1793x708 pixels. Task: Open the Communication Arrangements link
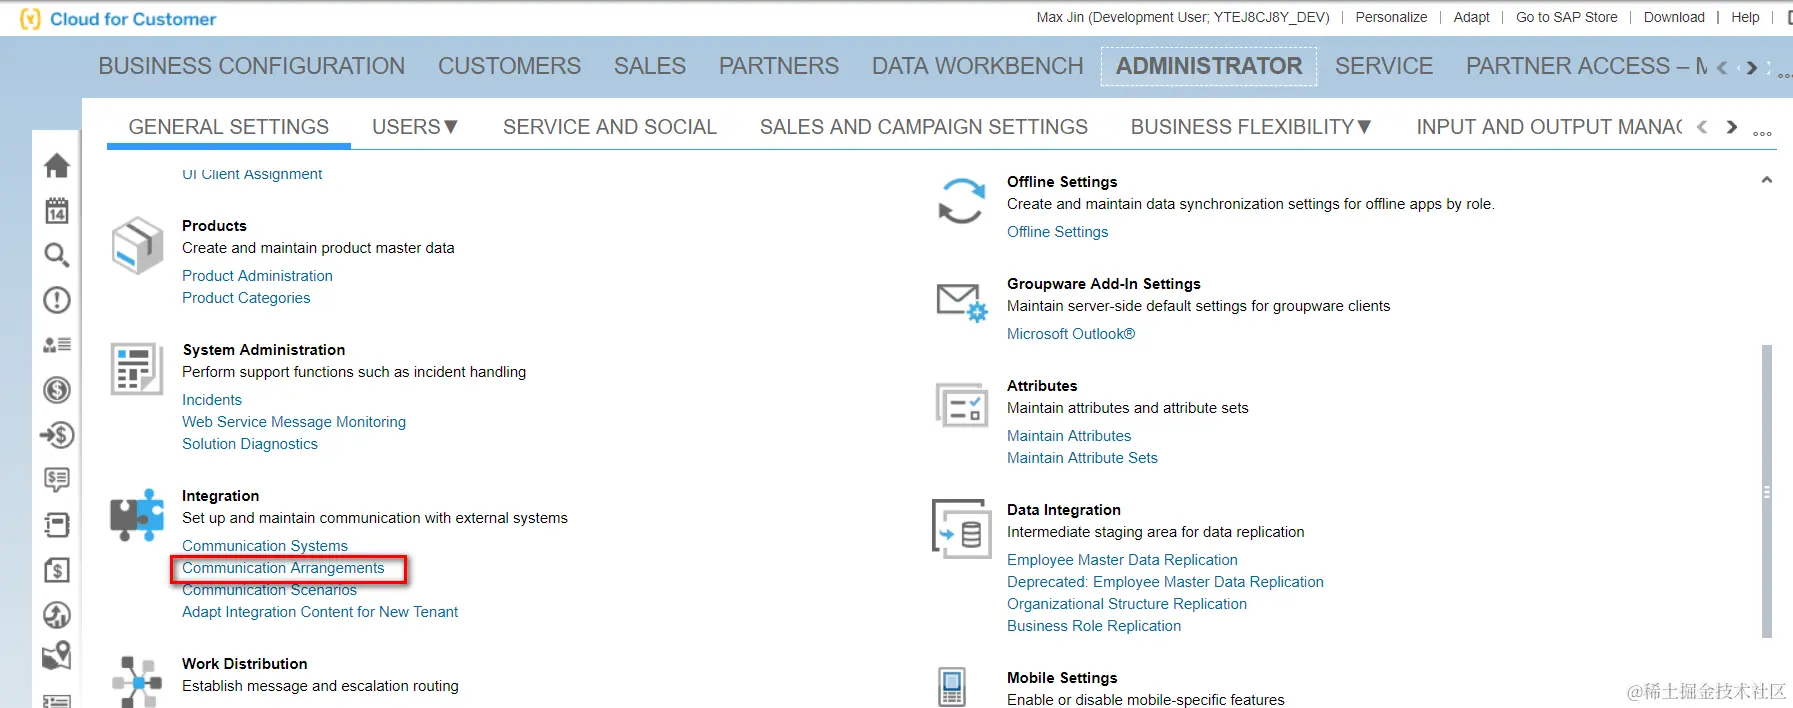click(283, 568)
